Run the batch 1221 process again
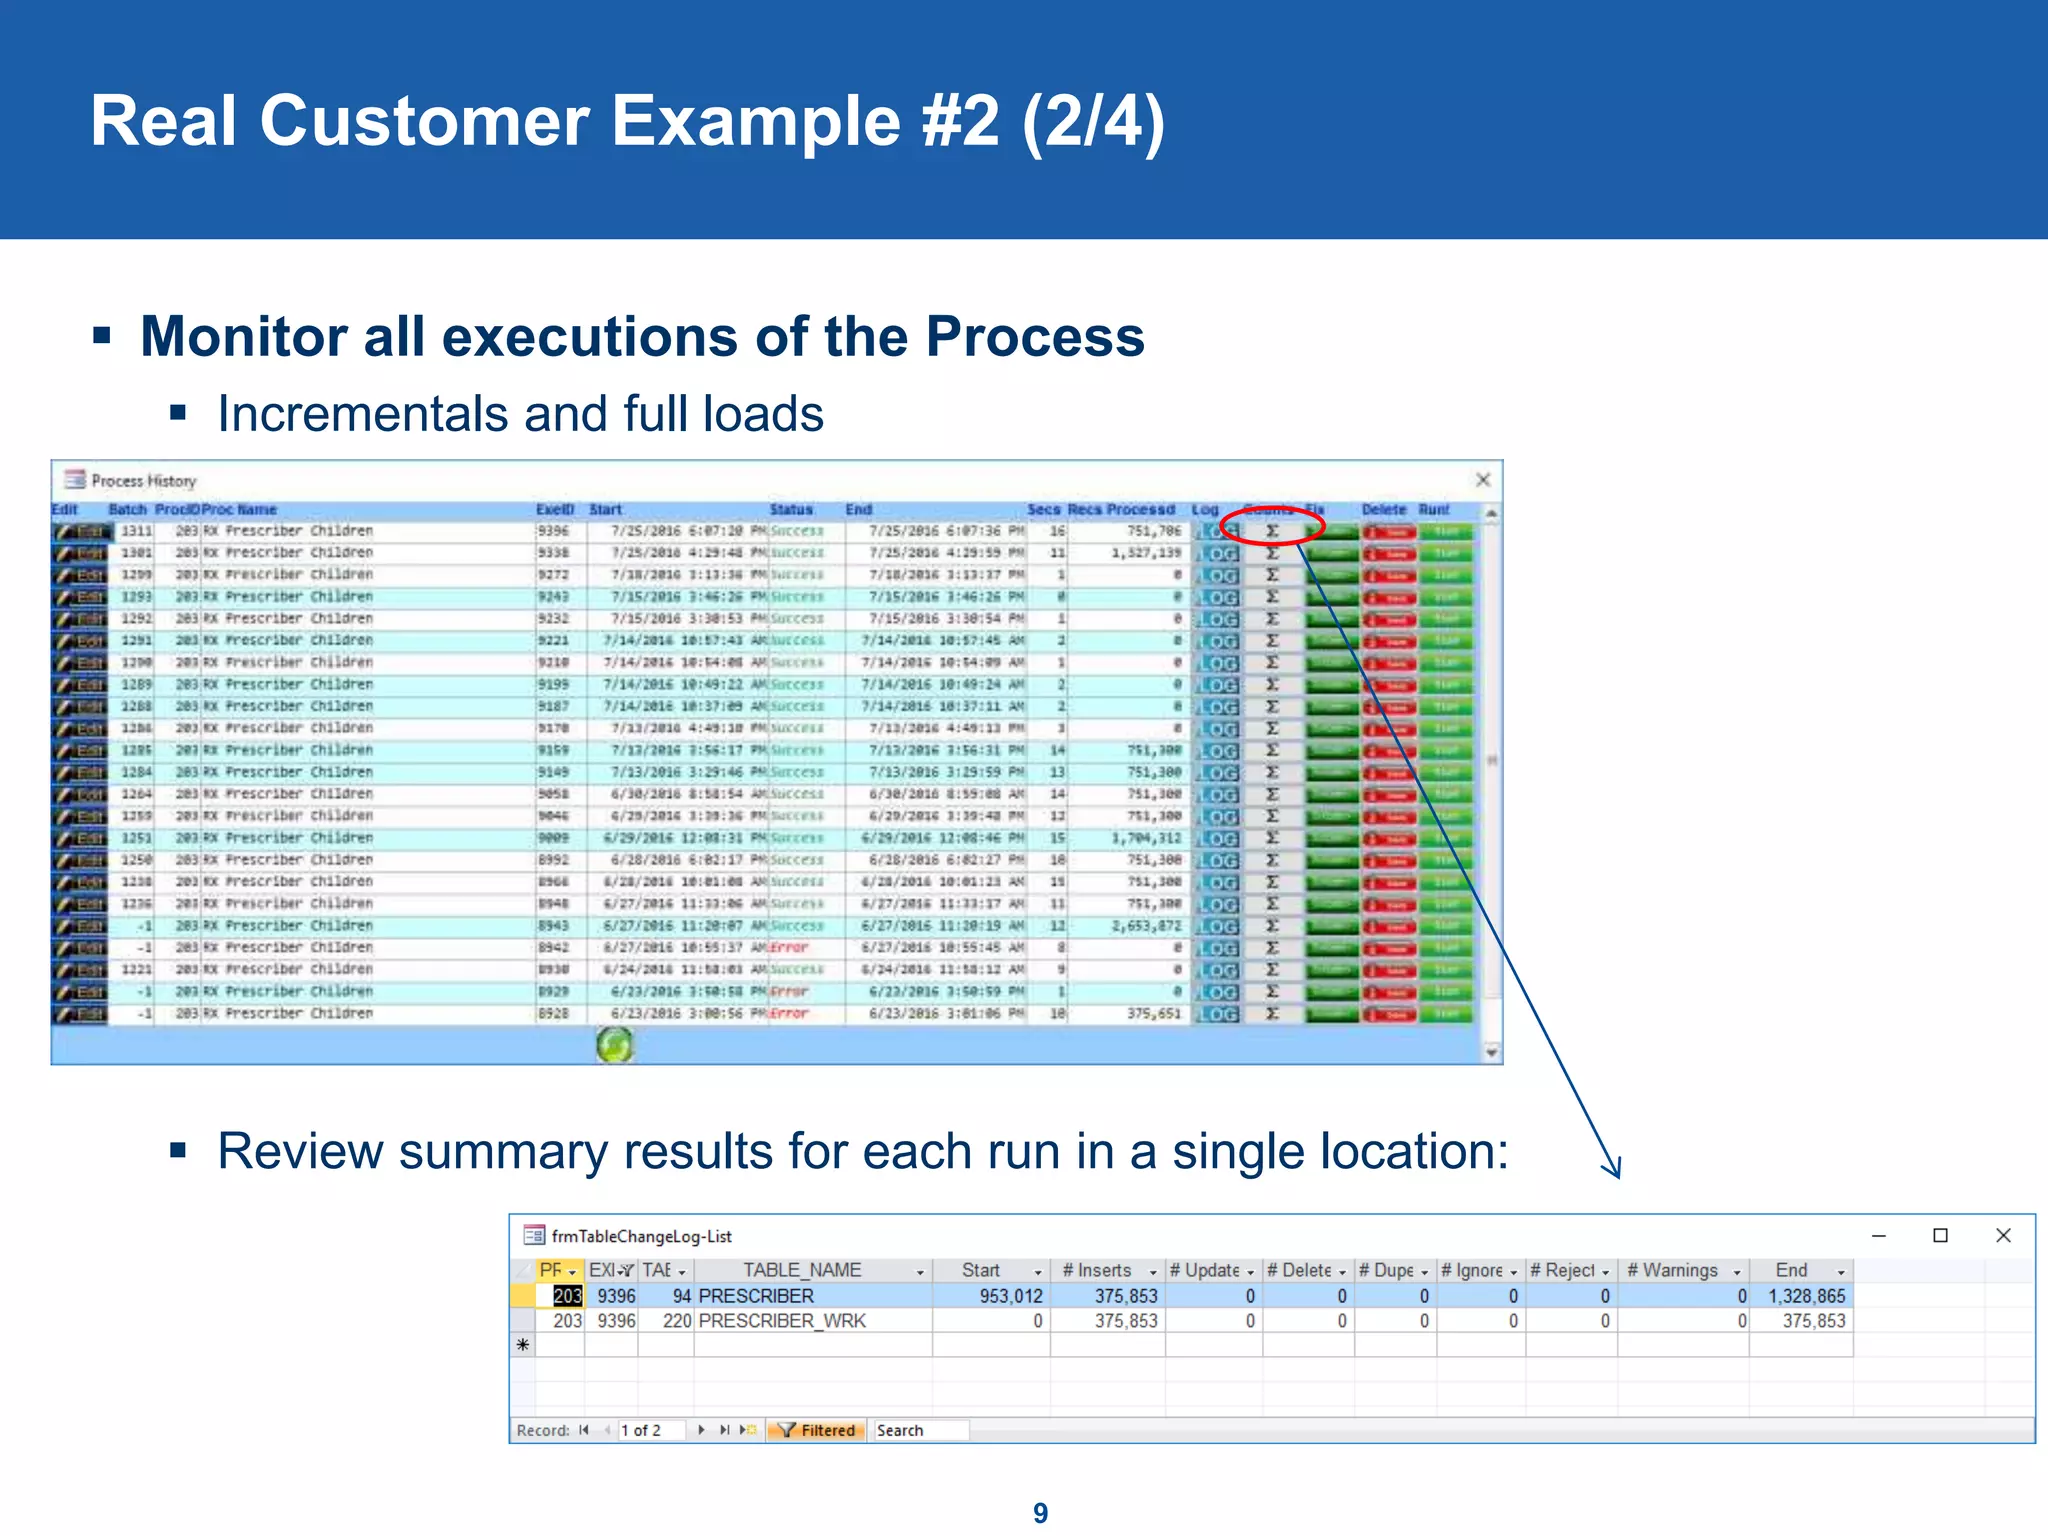Viewport: 2048px width, 1536px height. (1446, 970)
